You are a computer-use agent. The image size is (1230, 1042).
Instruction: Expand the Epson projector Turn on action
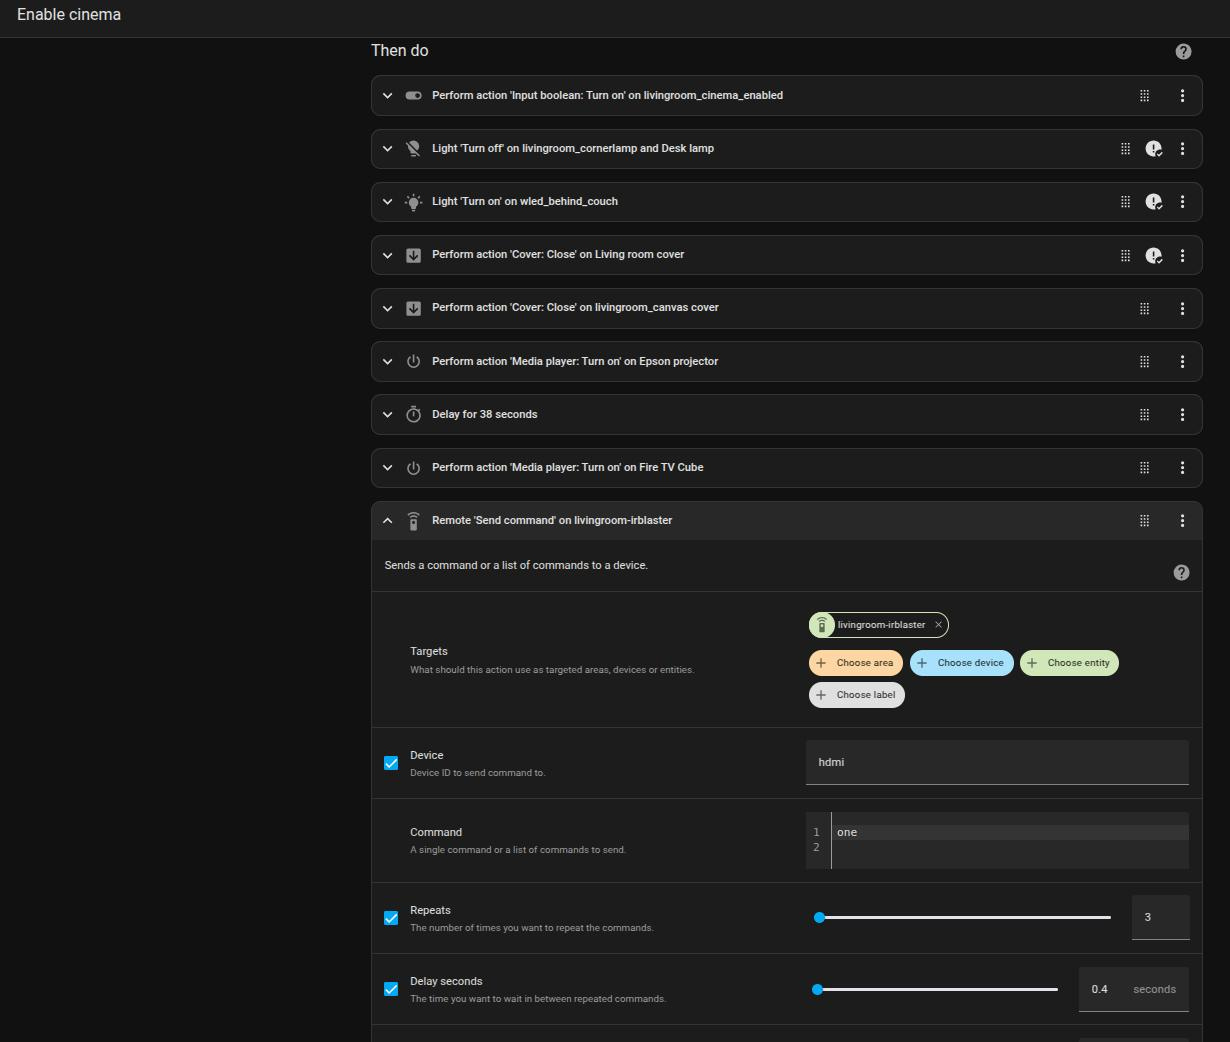387,362
